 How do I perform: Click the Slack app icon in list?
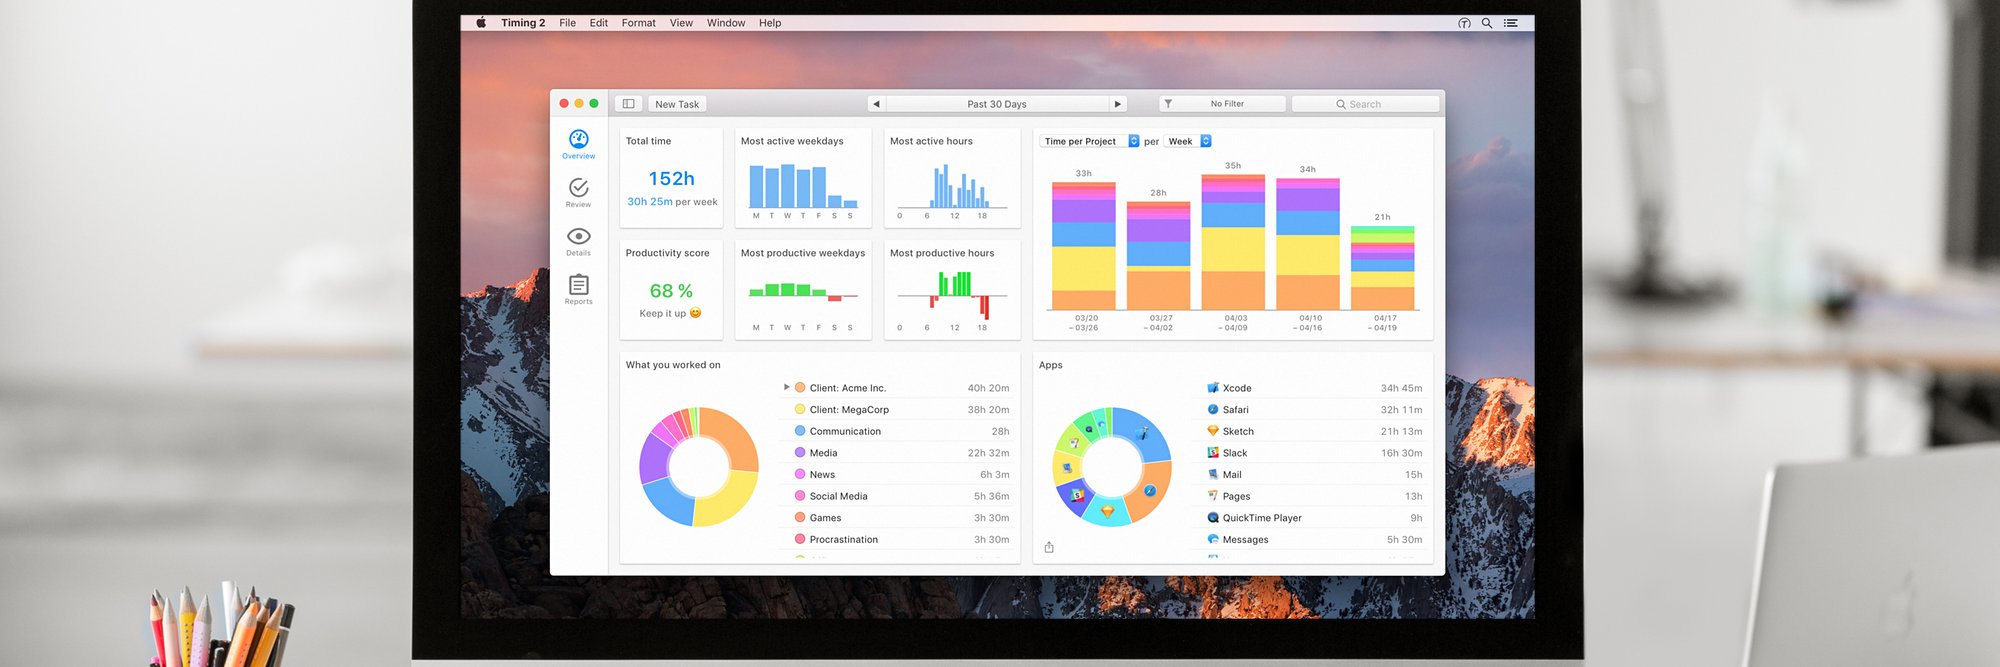tap(1213, 453)
